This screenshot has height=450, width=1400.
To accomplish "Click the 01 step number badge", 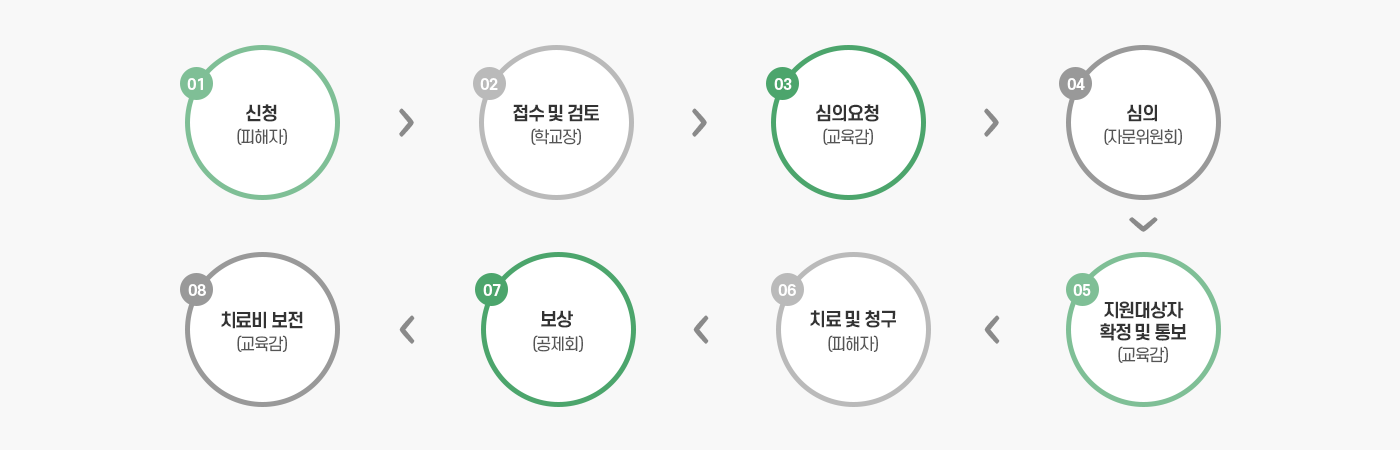I will pyautogui.click(x=196, y=84).
